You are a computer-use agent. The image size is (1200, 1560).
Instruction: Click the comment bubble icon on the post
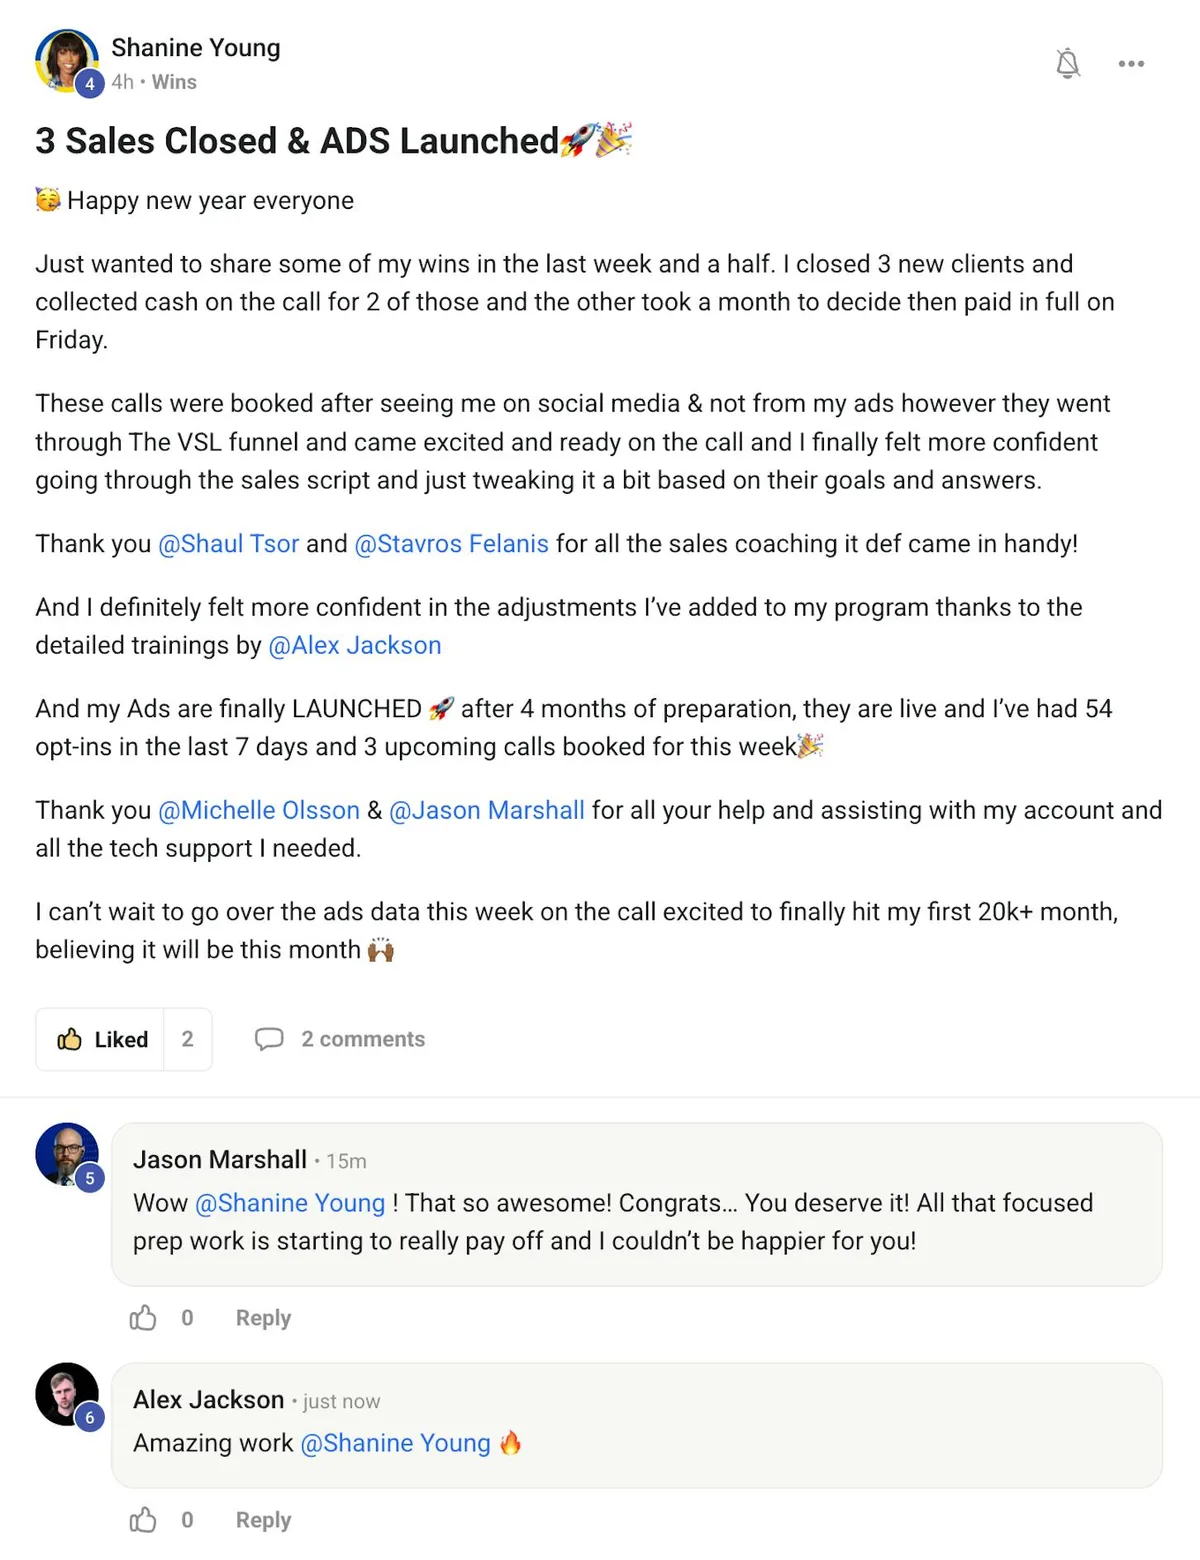pos(271,1039)
